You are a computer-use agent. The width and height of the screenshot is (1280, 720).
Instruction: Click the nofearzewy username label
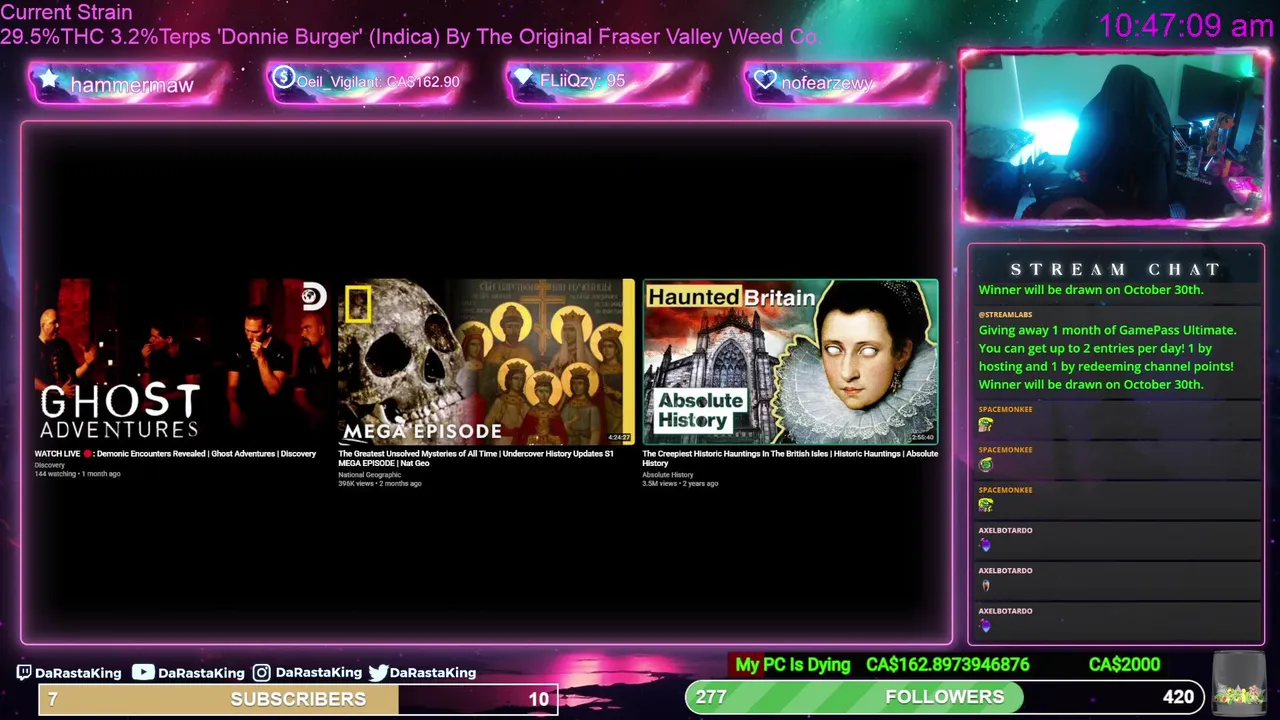coord(827,83)
